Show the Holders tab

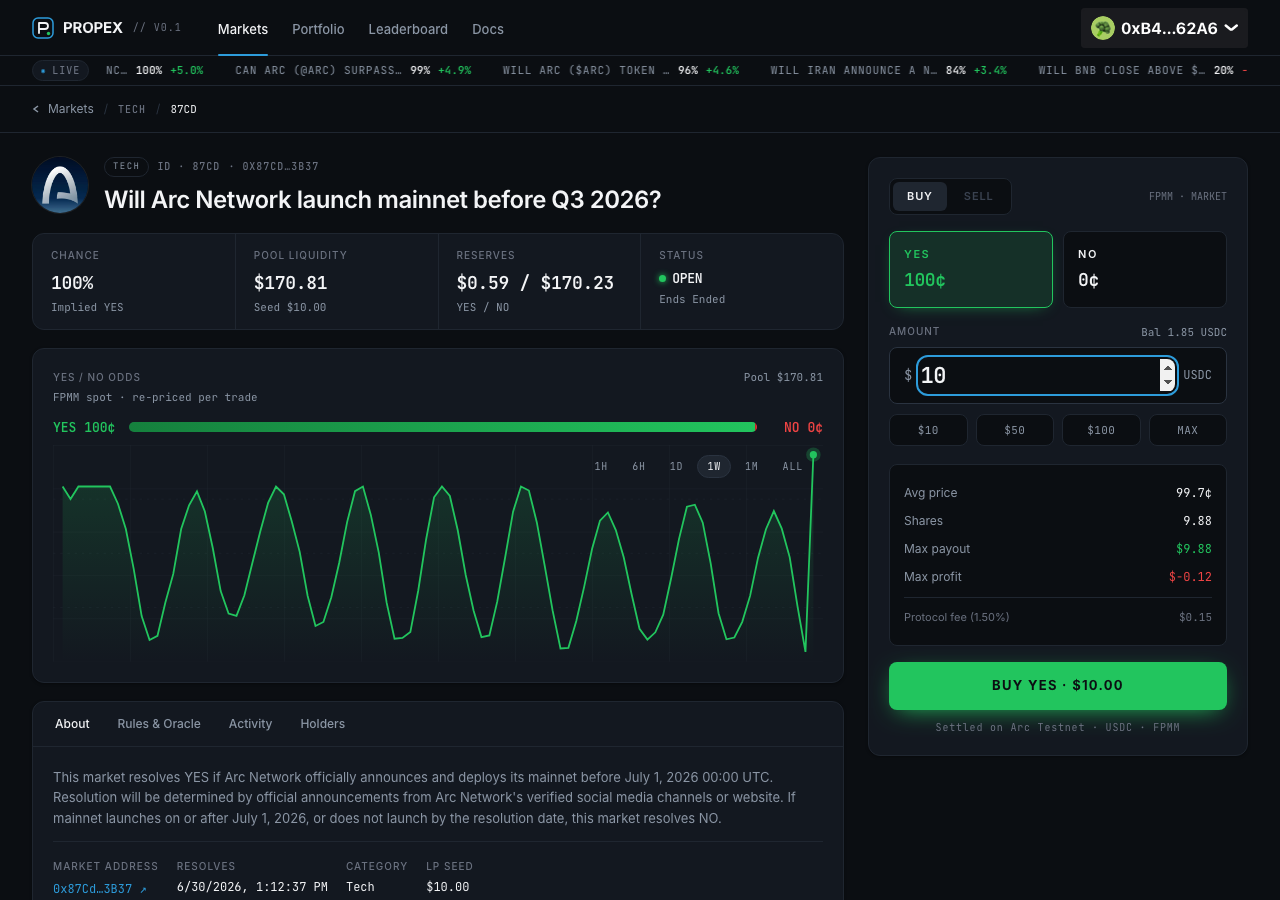323,724
